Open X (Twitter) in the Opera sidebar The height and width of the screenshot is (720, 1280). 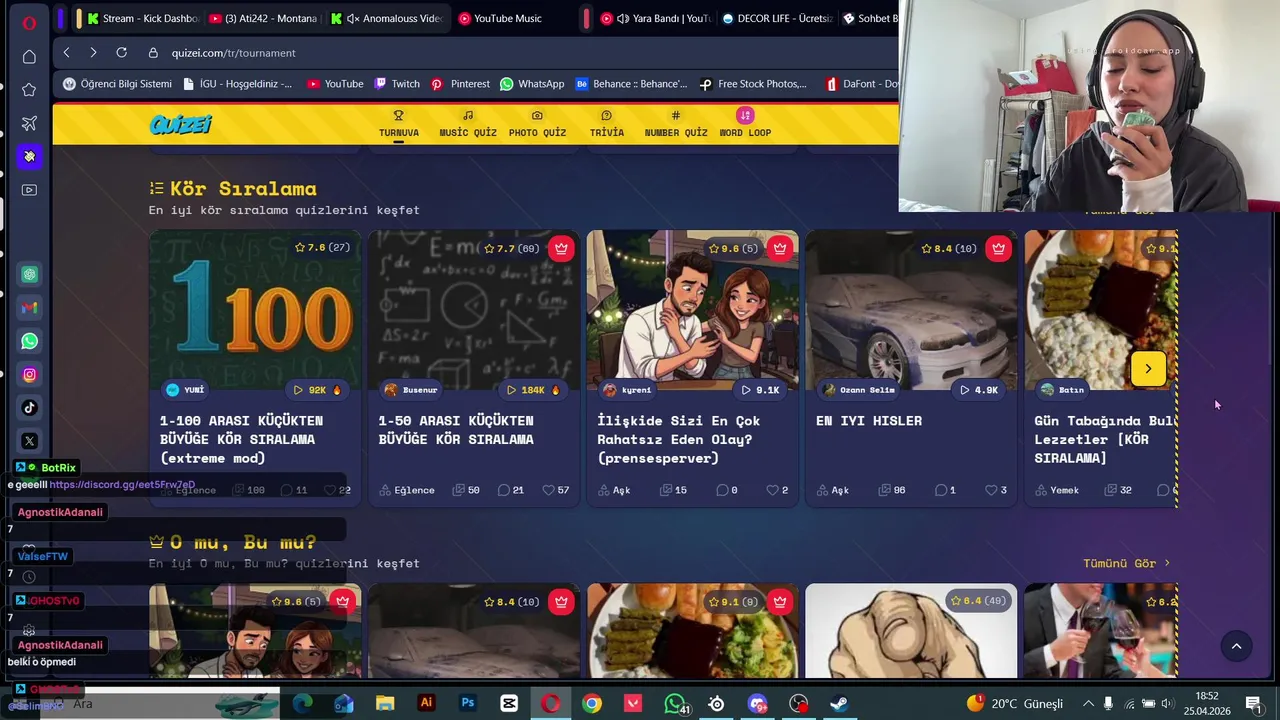pos(30,440)
